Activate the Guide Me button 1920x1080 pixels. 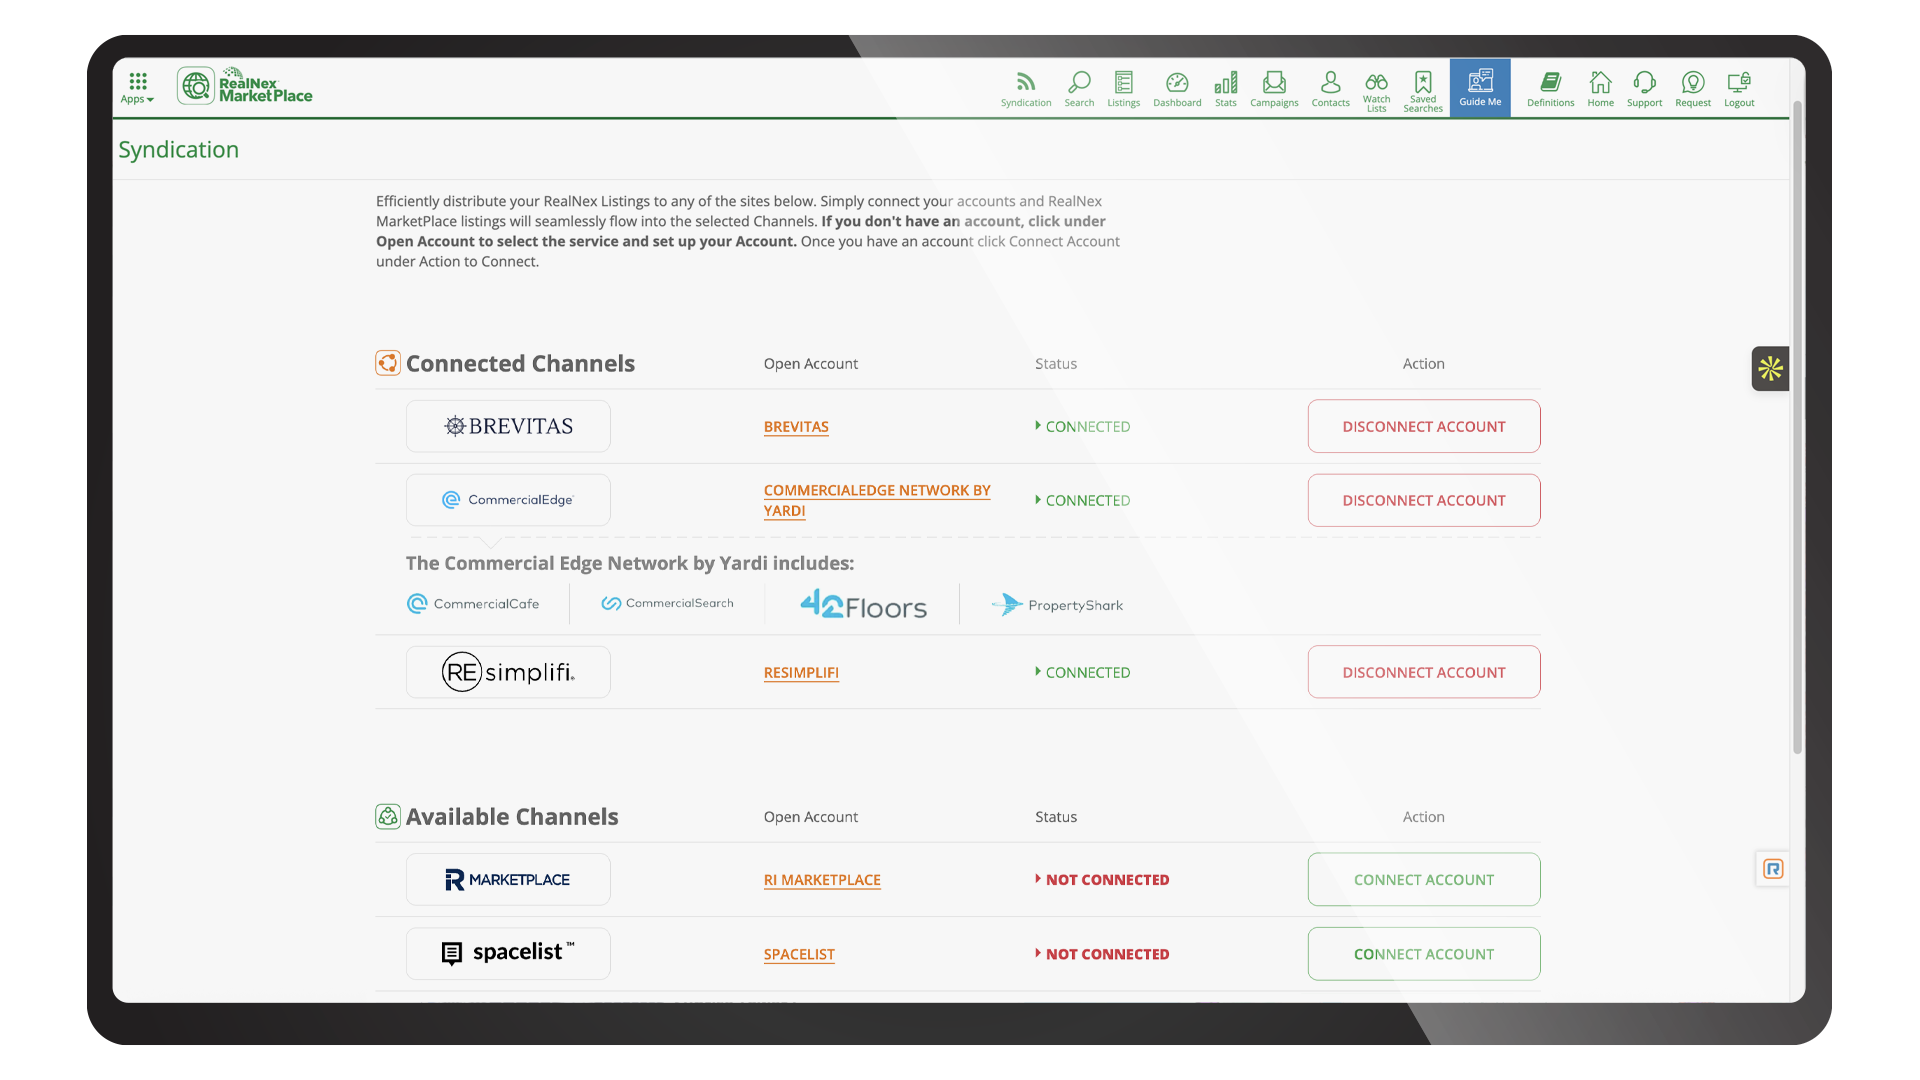[1480, 88]
